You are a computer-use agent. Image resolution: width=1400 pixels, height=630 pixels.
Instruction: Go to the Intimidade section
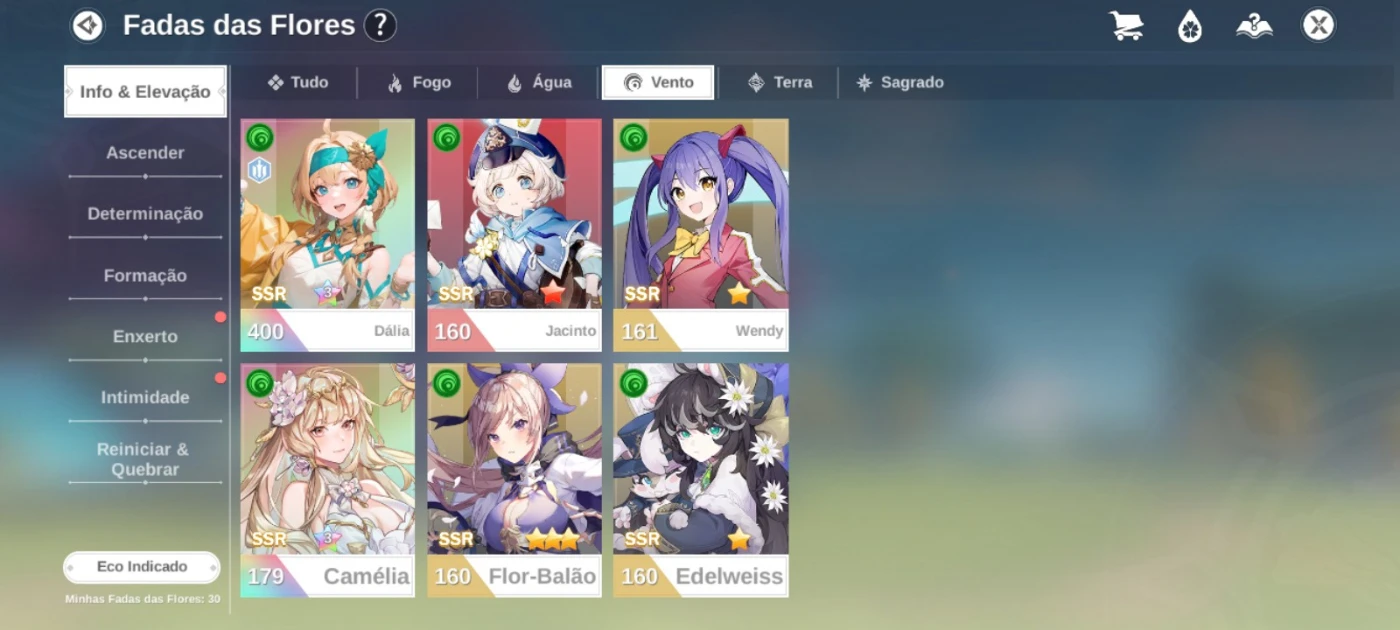(x=145, y=398)
